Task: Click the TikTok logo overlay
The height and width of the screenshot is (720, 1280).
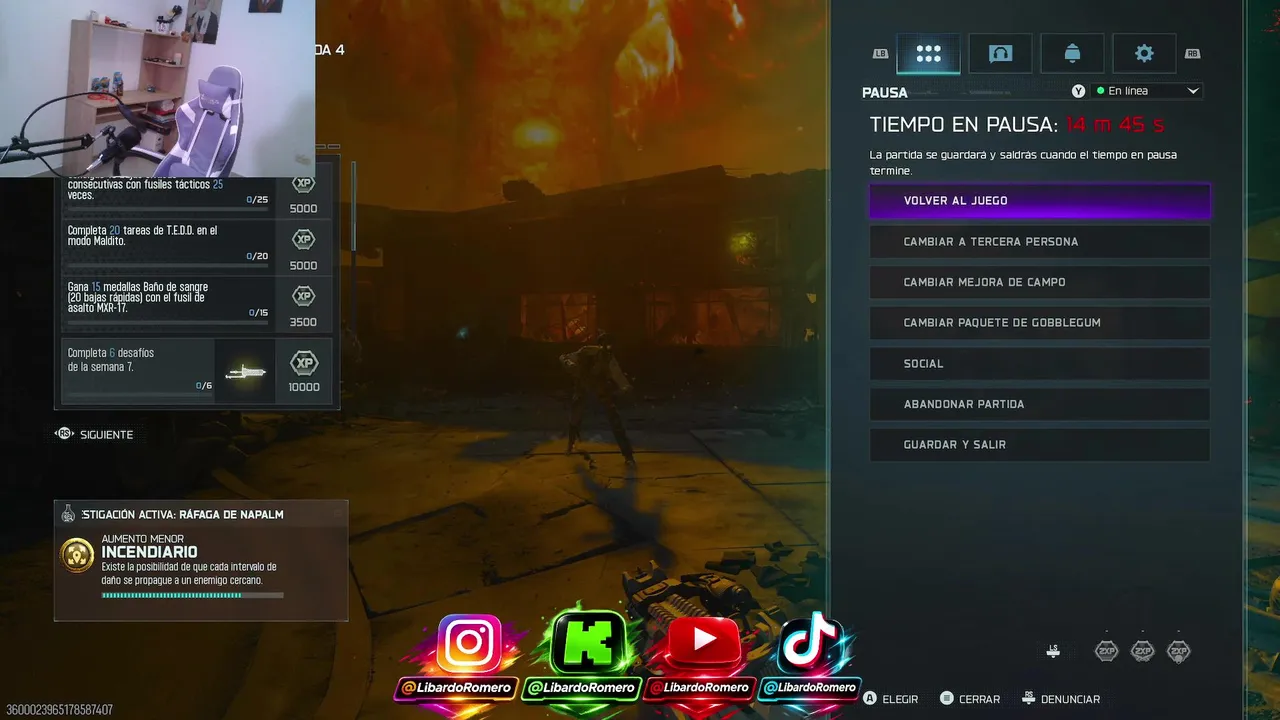Action: click(x=812, y=642)
